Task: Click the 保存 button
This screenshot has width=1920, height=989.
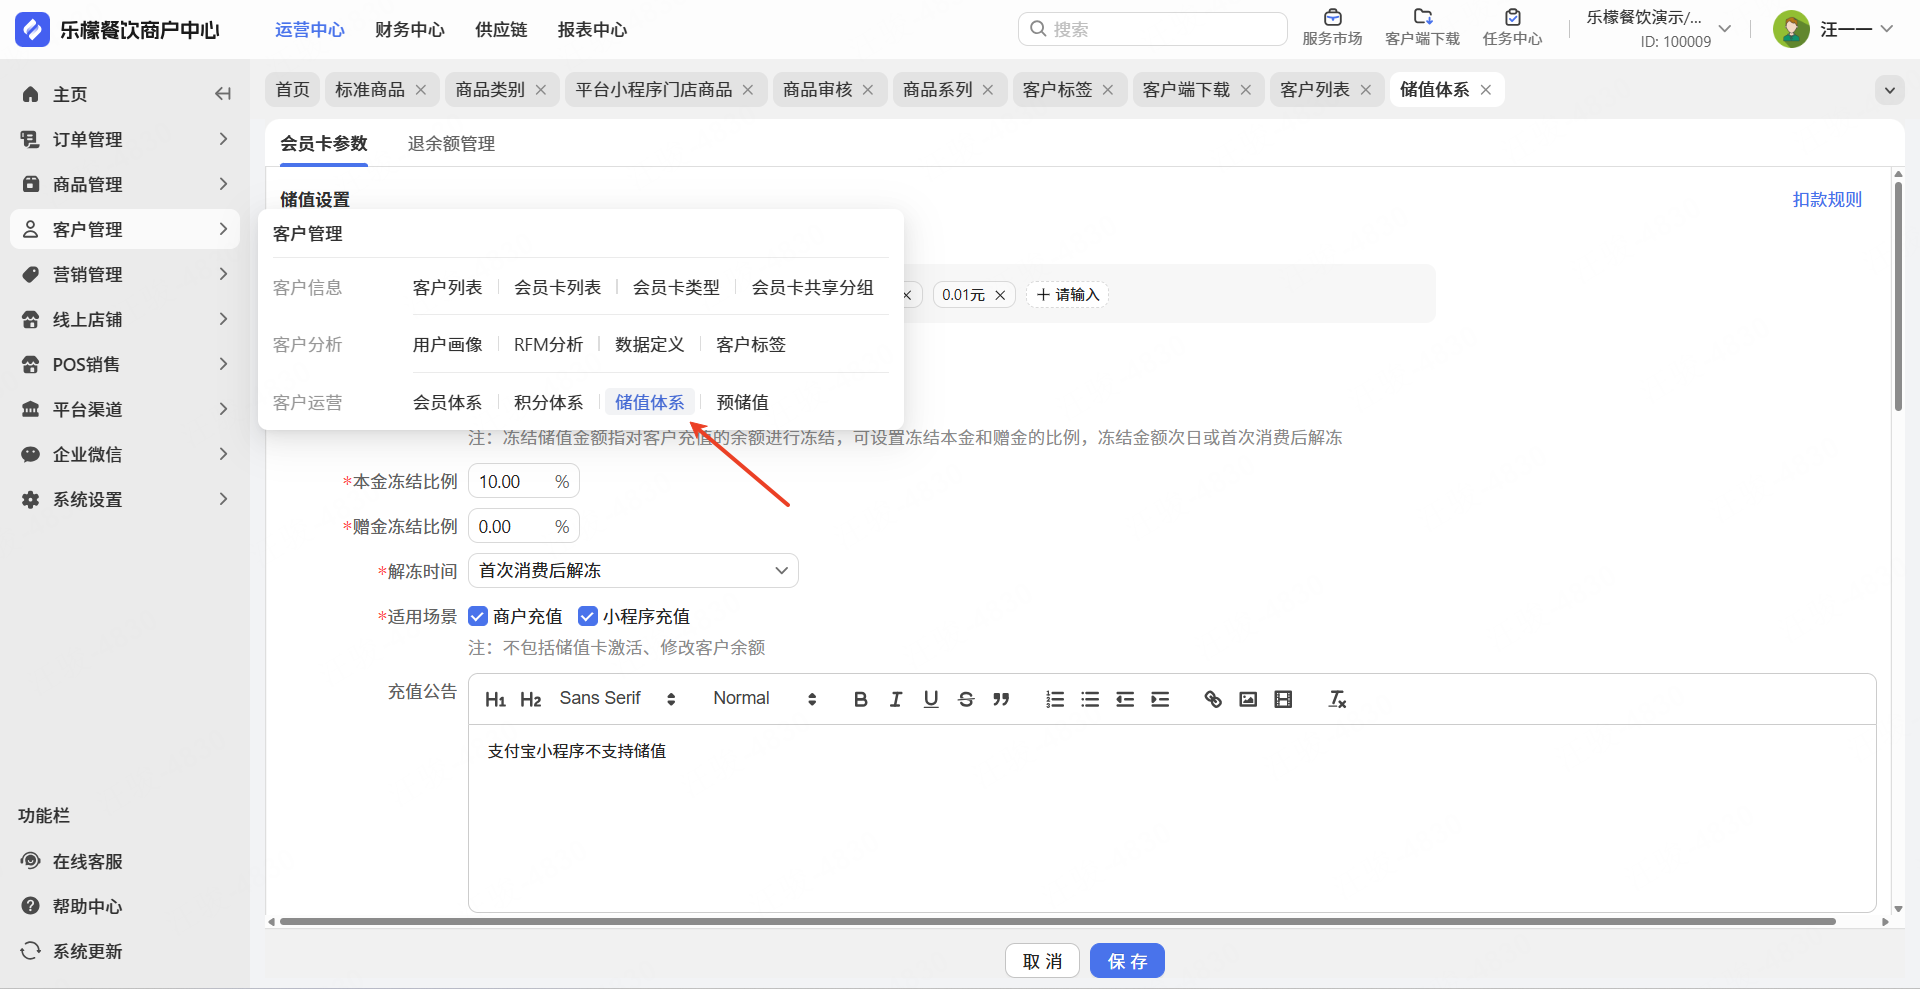Action: point(1127,961)
